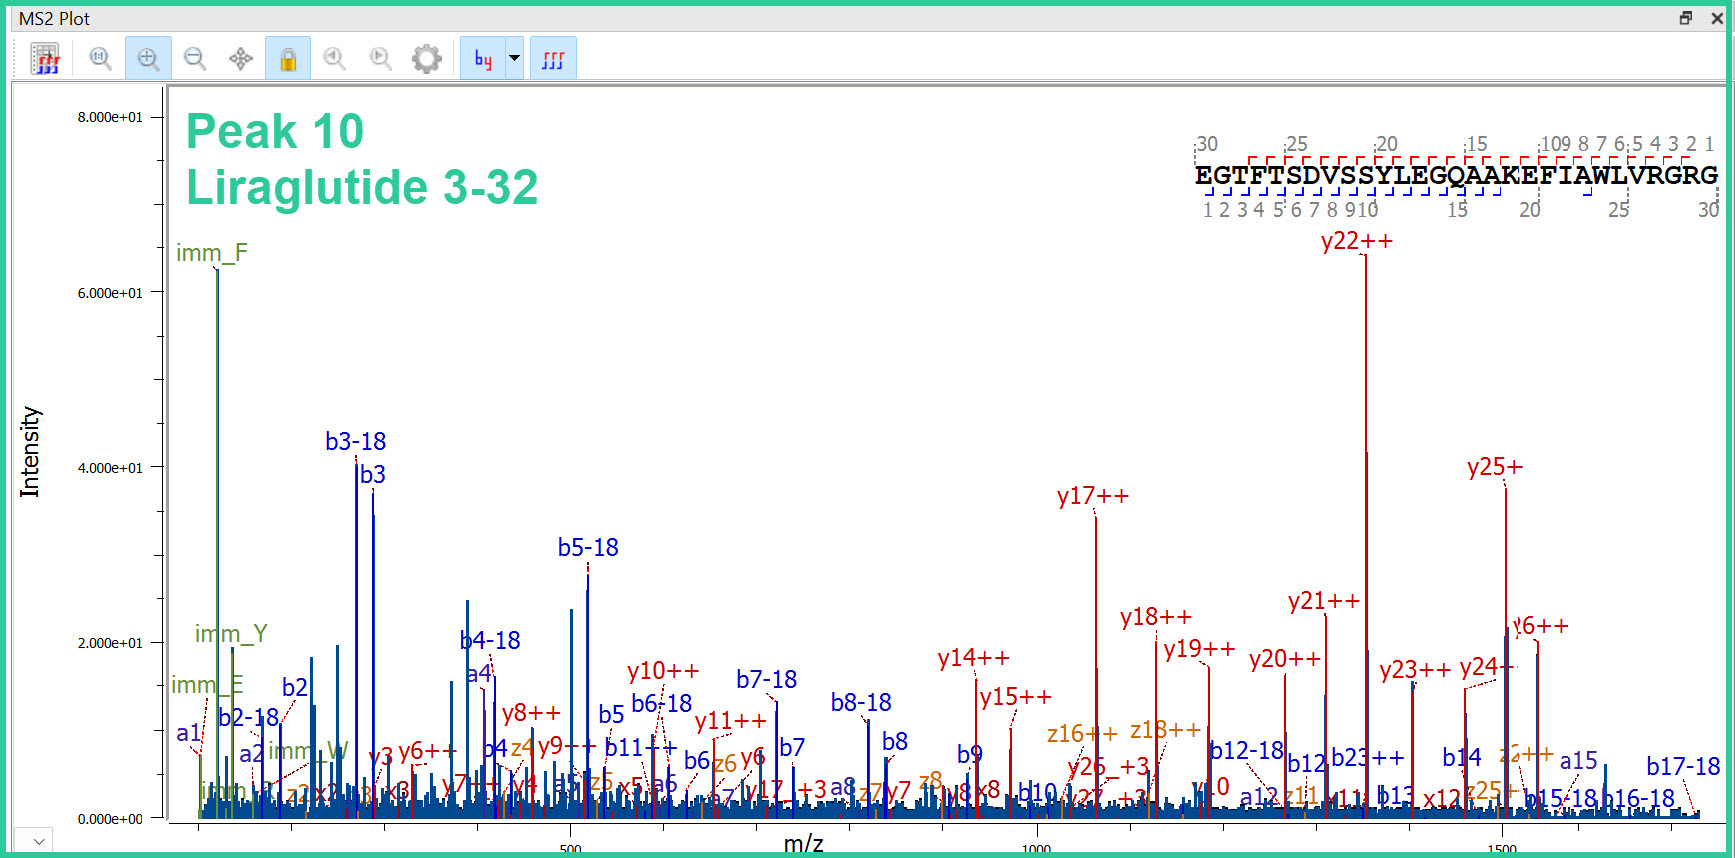Click the peptide sequence EGTFTSDVSSYLEGQAAKEFIAWLVRGRG
The height and width of the screenshot is (858, 1735).
pyautogui.click(x=1456, y=175)
